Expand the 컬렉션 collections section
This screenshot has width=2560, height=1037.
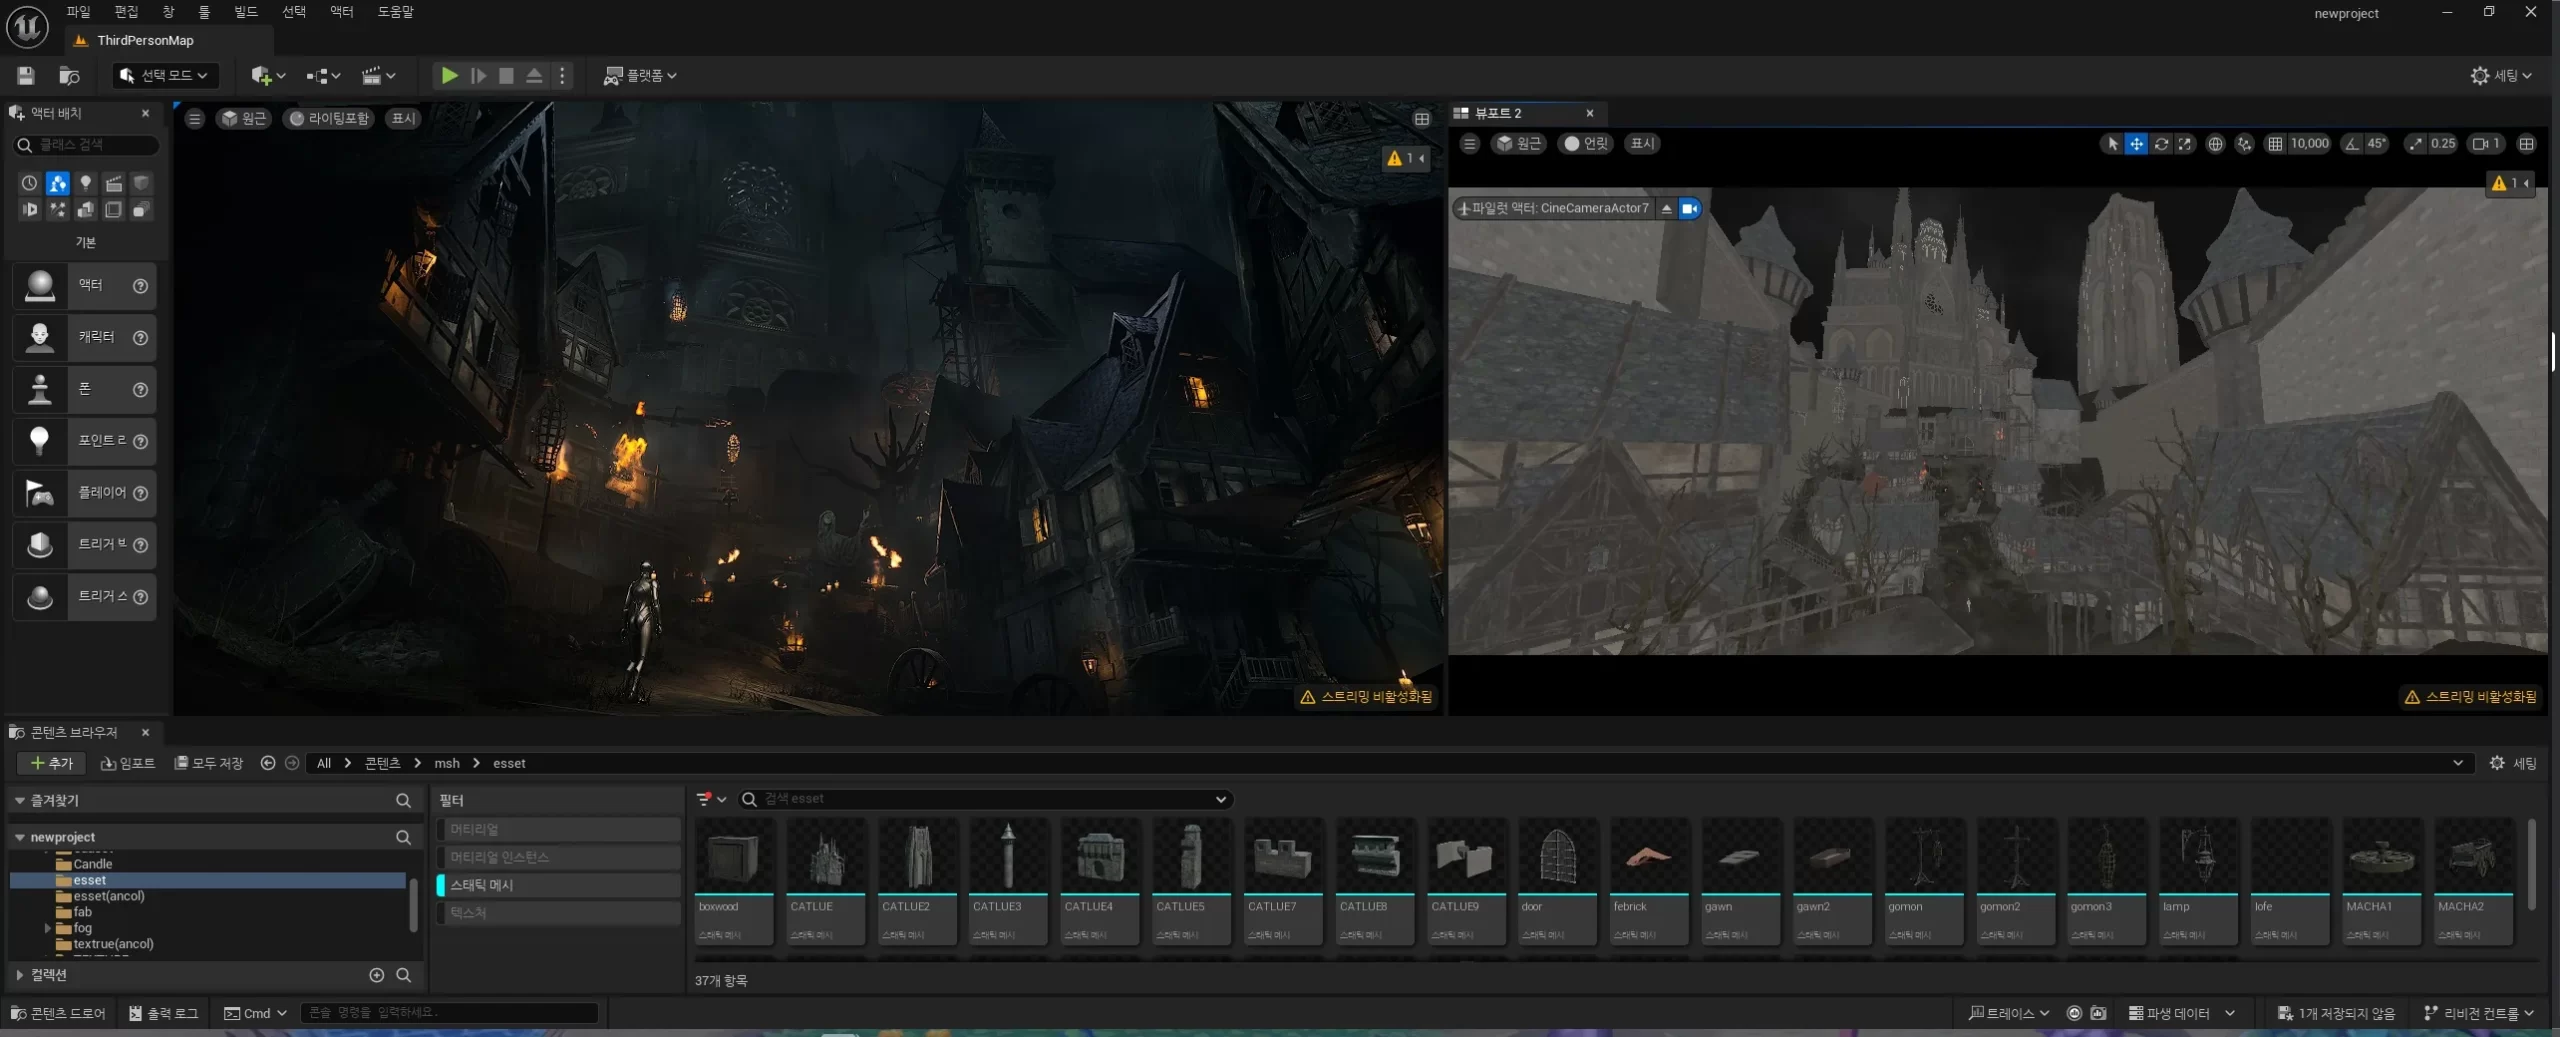pos(19,975)
